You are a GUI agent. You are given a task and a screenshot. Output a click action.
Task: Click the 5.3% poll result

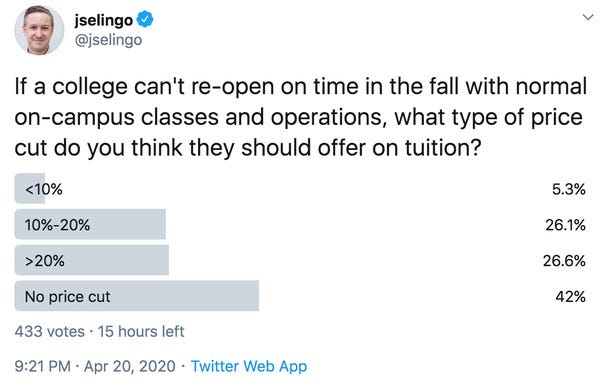[x=569, y=189]
